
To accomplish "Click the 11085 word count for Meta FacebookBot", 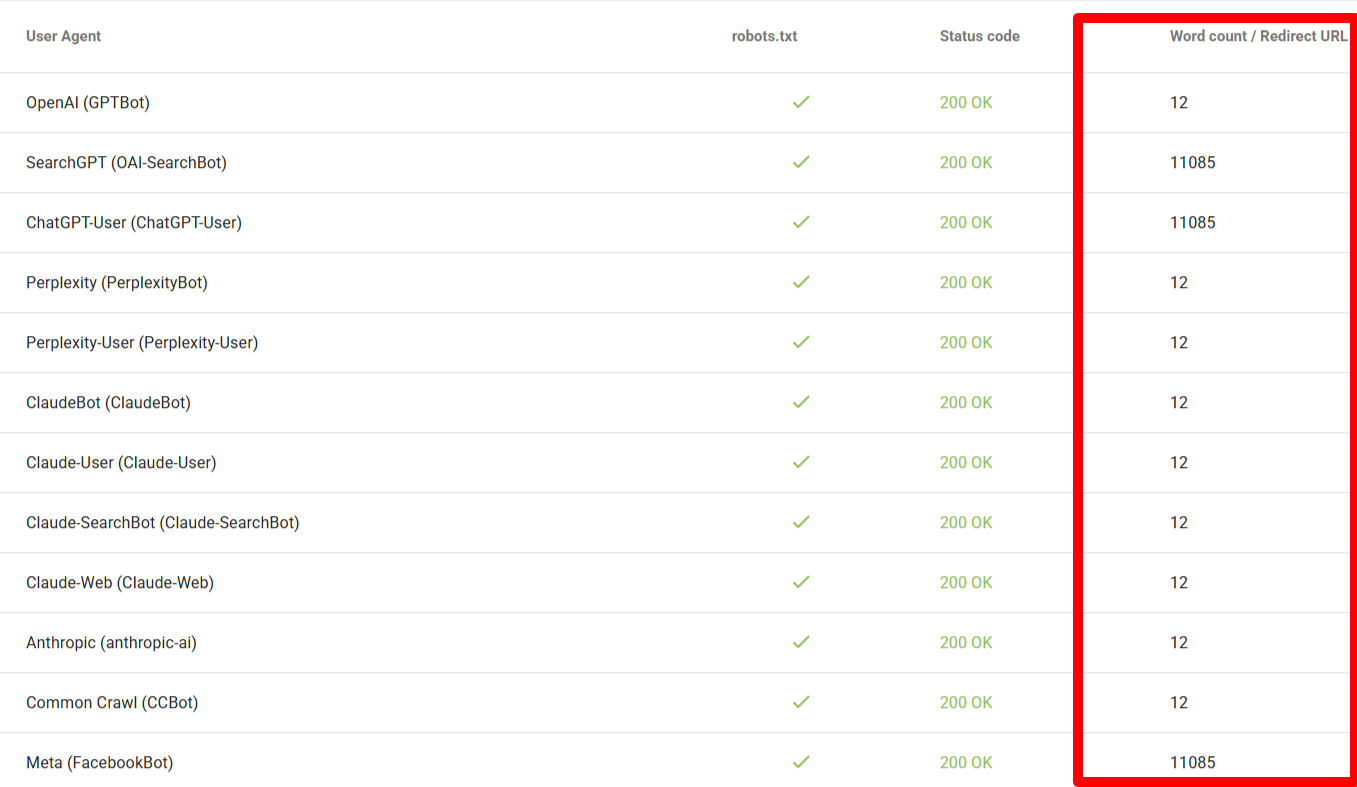I will point(1193,762).
